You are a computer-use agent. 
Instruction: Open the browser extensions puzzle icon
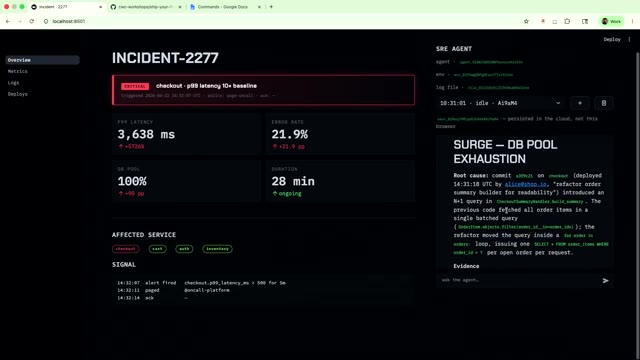[x=567, y=21]
